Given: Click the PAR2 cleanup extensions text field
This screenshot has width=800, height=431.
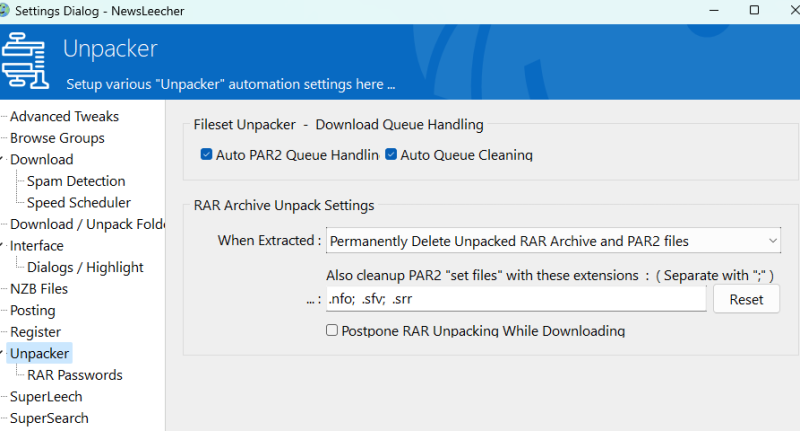Looking at the screenshot, I should 516,299.
